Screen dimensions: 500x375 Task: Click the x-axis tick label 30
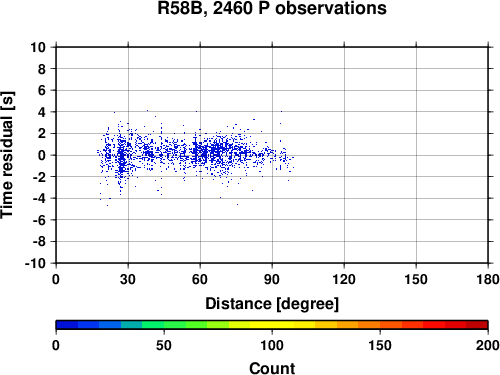128,279
